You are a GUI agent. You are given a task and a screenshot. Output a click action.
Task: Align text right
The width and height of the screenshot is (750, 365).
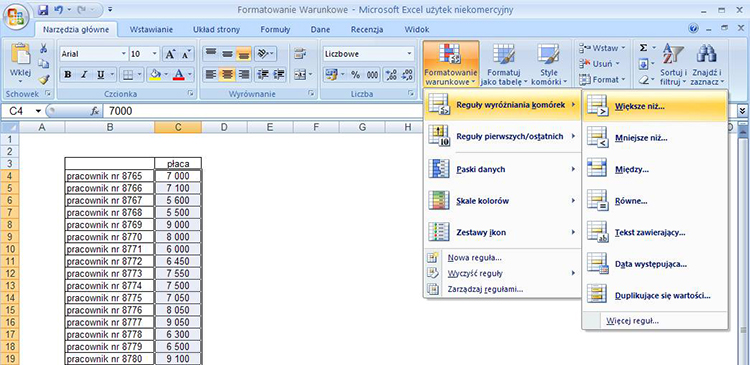pos(243,75)
